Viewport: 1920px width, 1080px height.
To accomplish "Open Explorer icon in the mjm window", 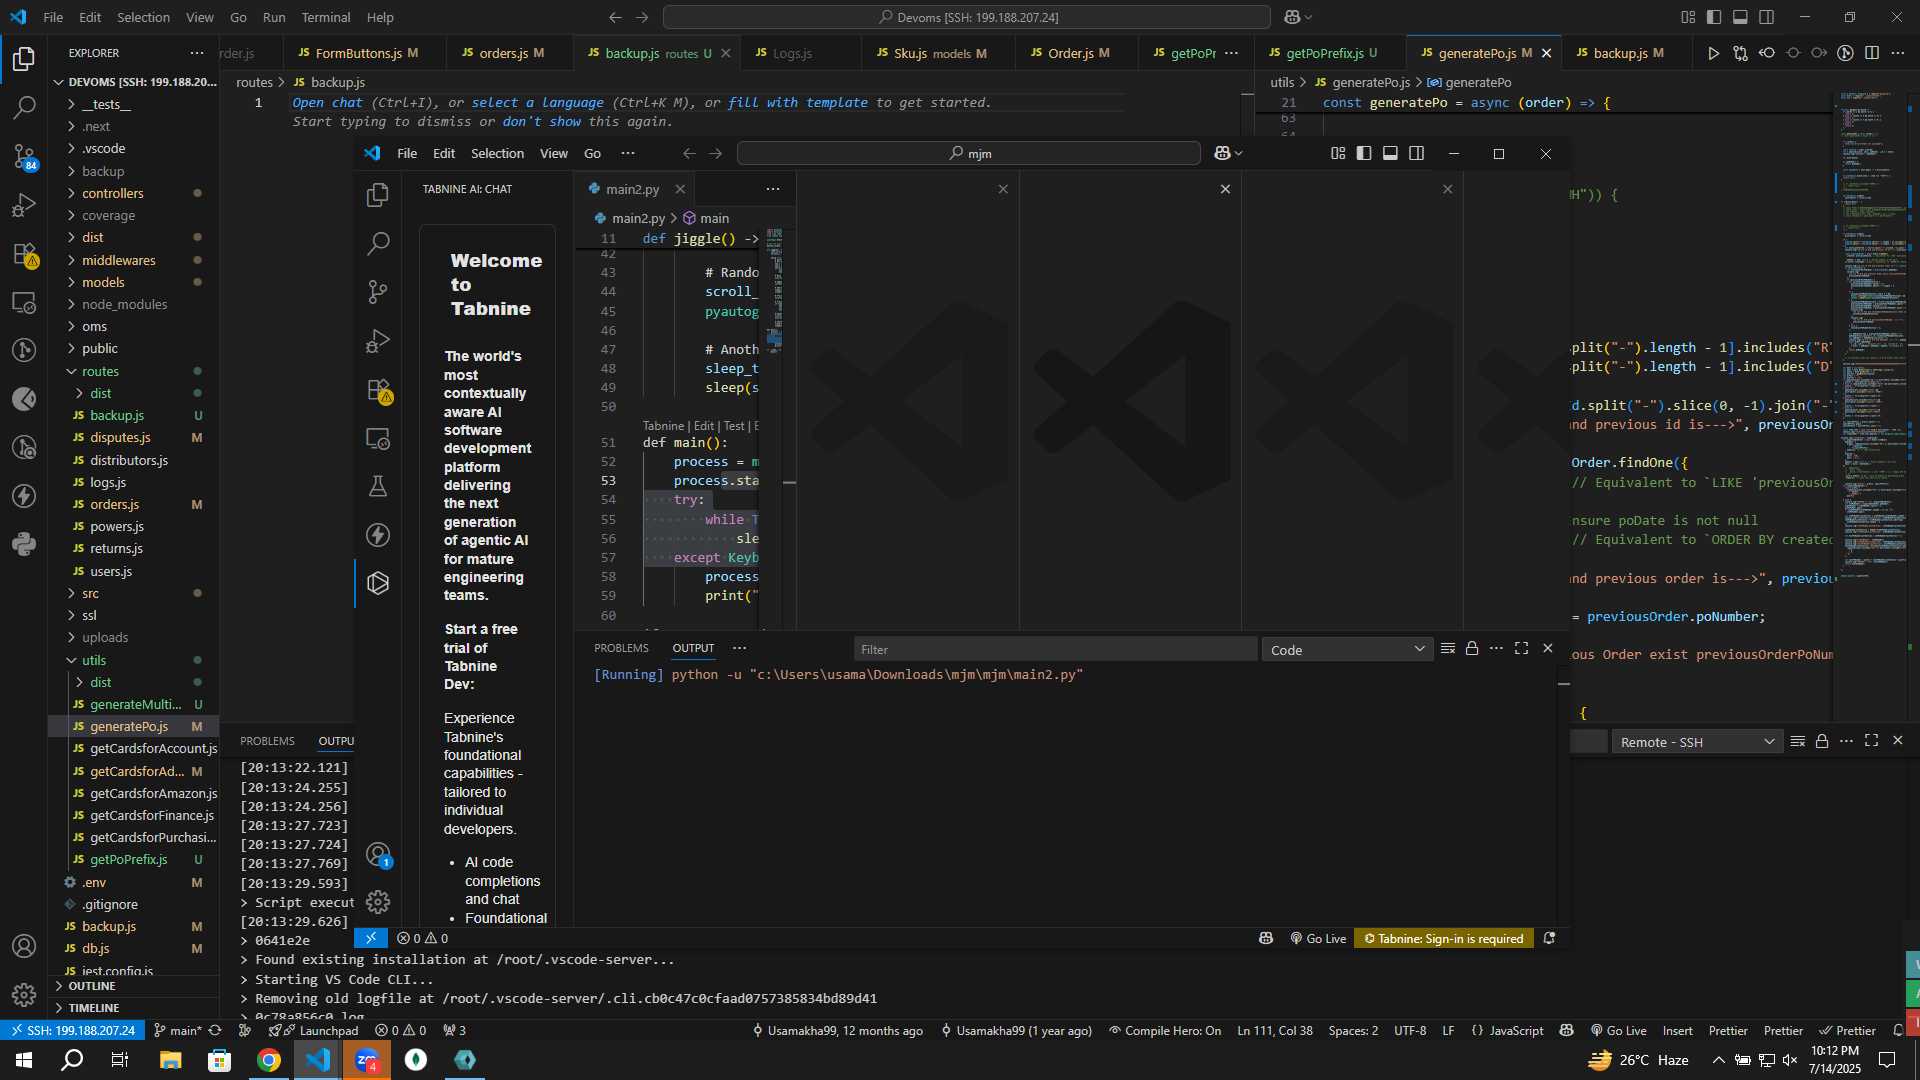I will click(x=378, y=195).
